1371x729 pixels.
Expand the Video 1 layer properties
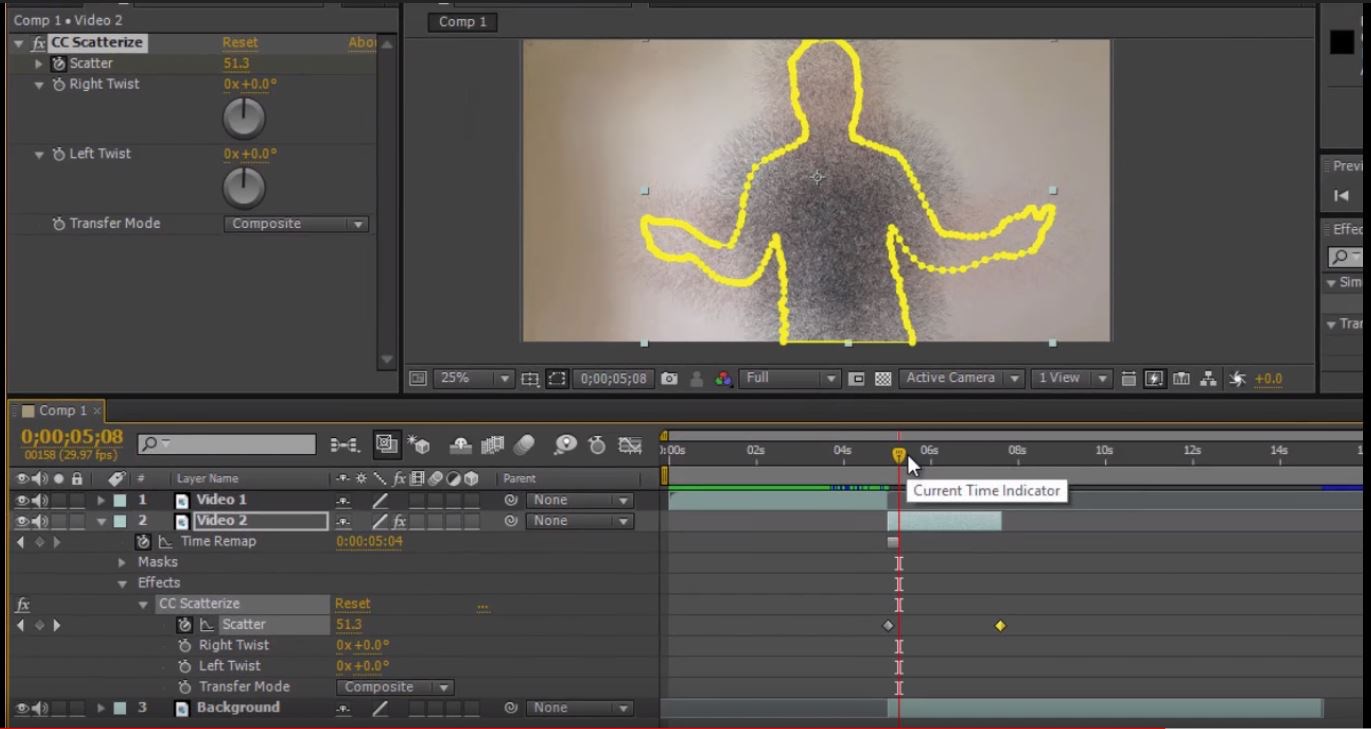tap(100, 500)
